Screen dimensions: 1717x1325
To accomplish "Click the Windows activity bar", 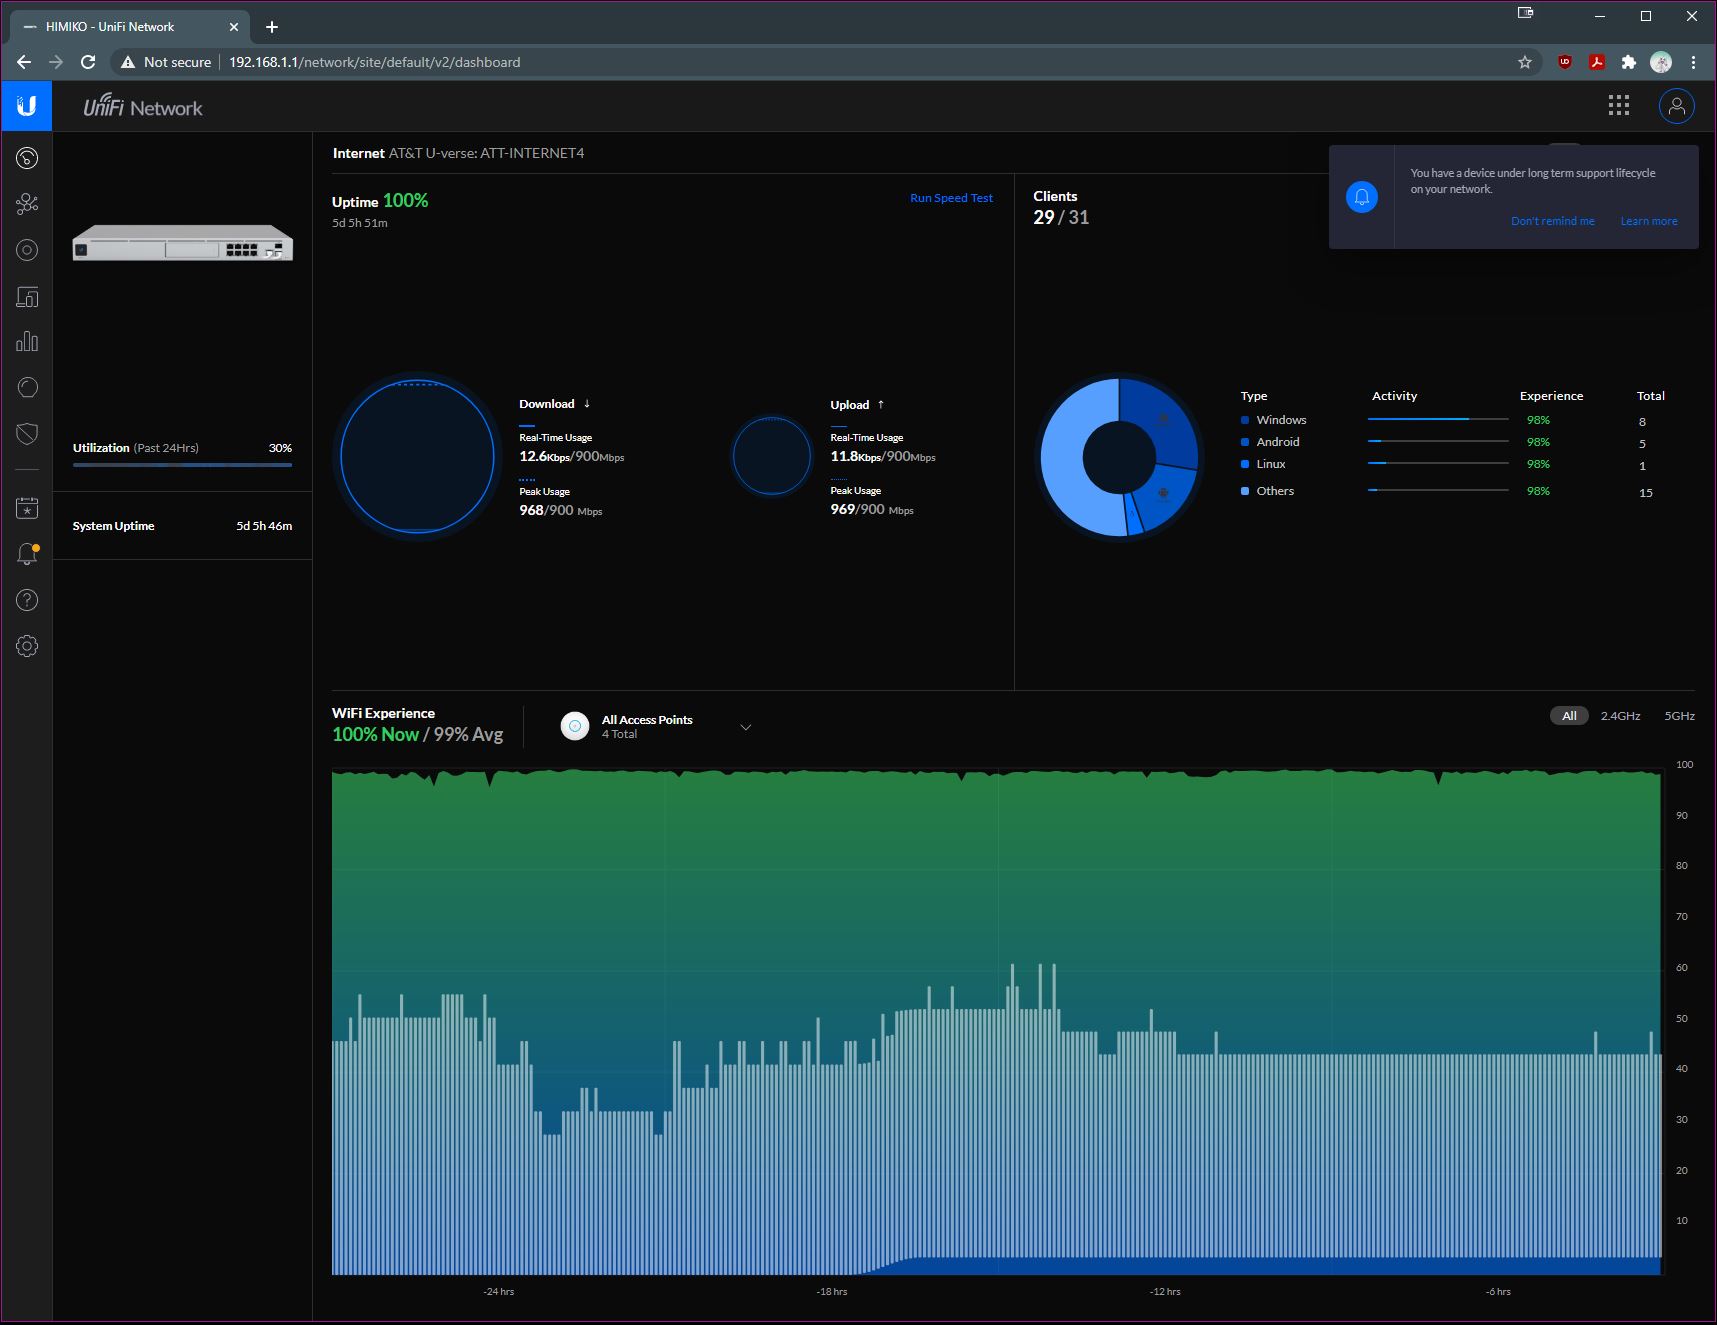I will pyautogui.click(x=1438, y=419).
